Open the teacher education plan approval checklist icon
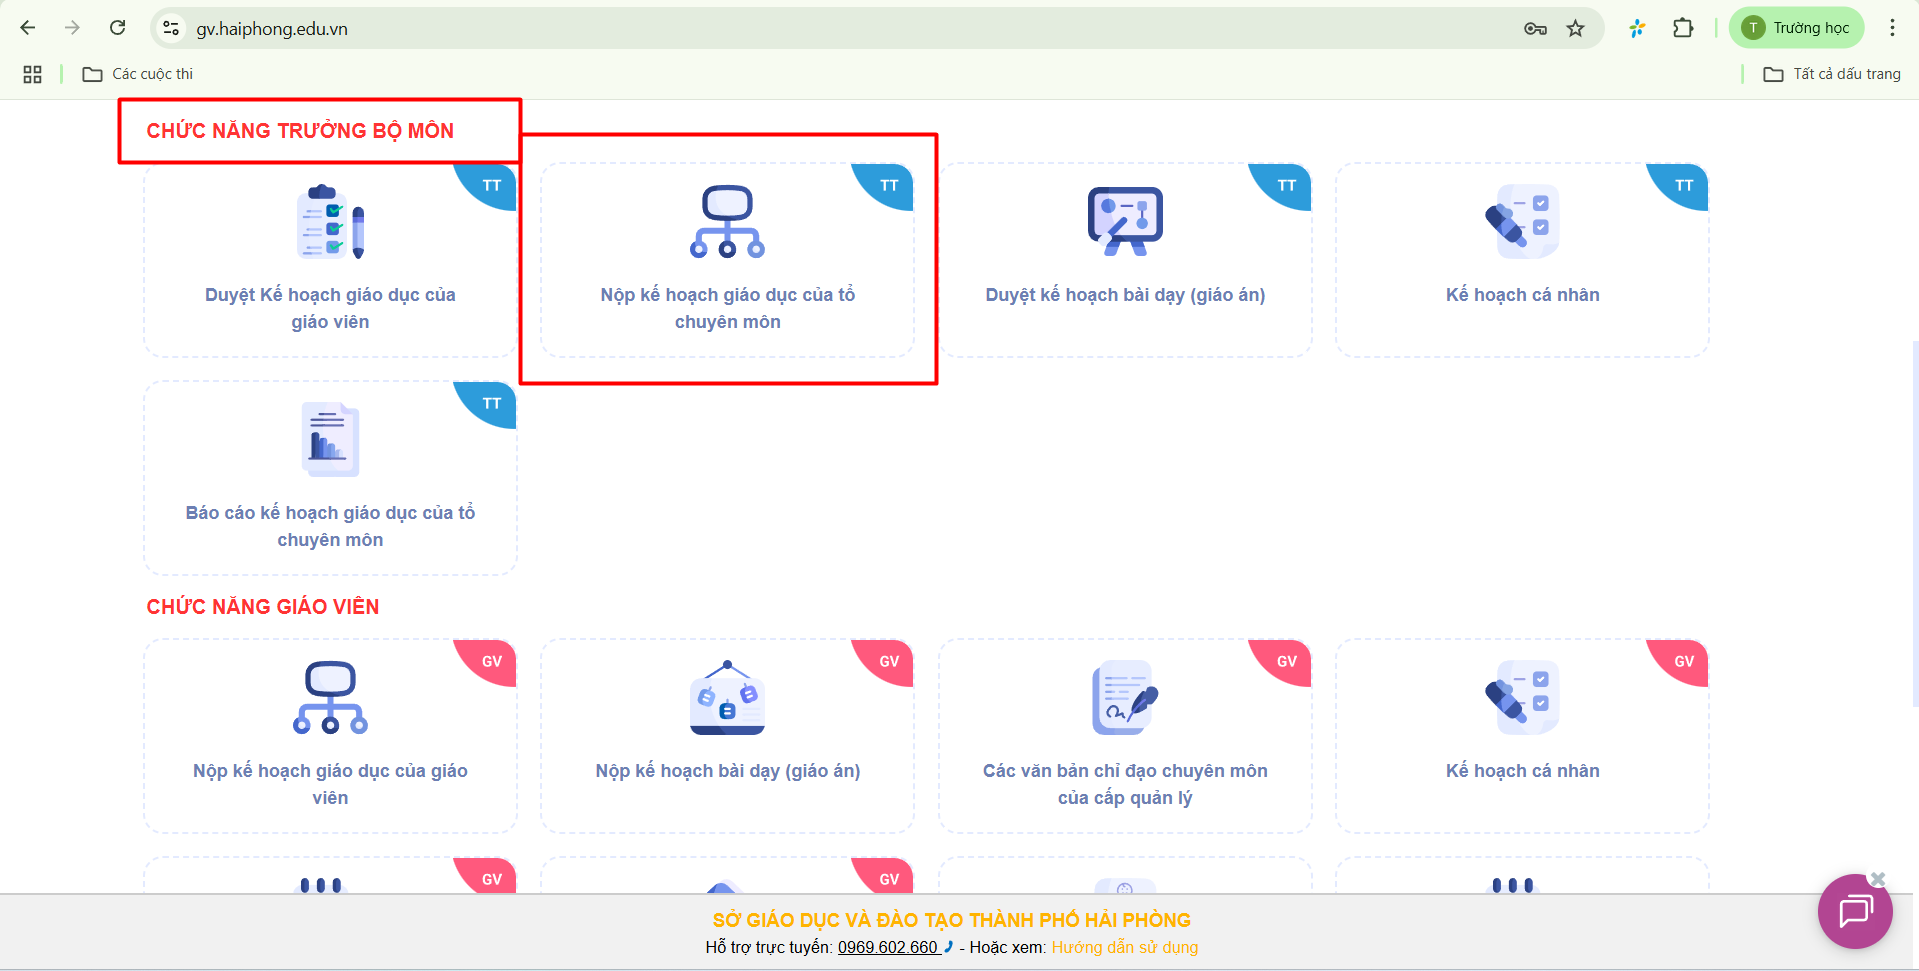1919x971 pixels. point(330,222)
